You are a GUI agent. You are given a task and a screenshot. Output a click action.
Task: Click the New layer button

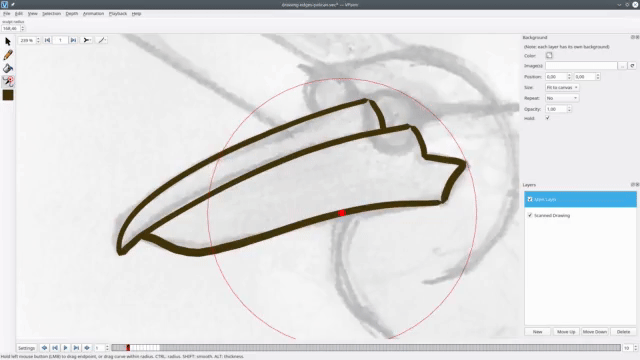(x=538, y=332)
